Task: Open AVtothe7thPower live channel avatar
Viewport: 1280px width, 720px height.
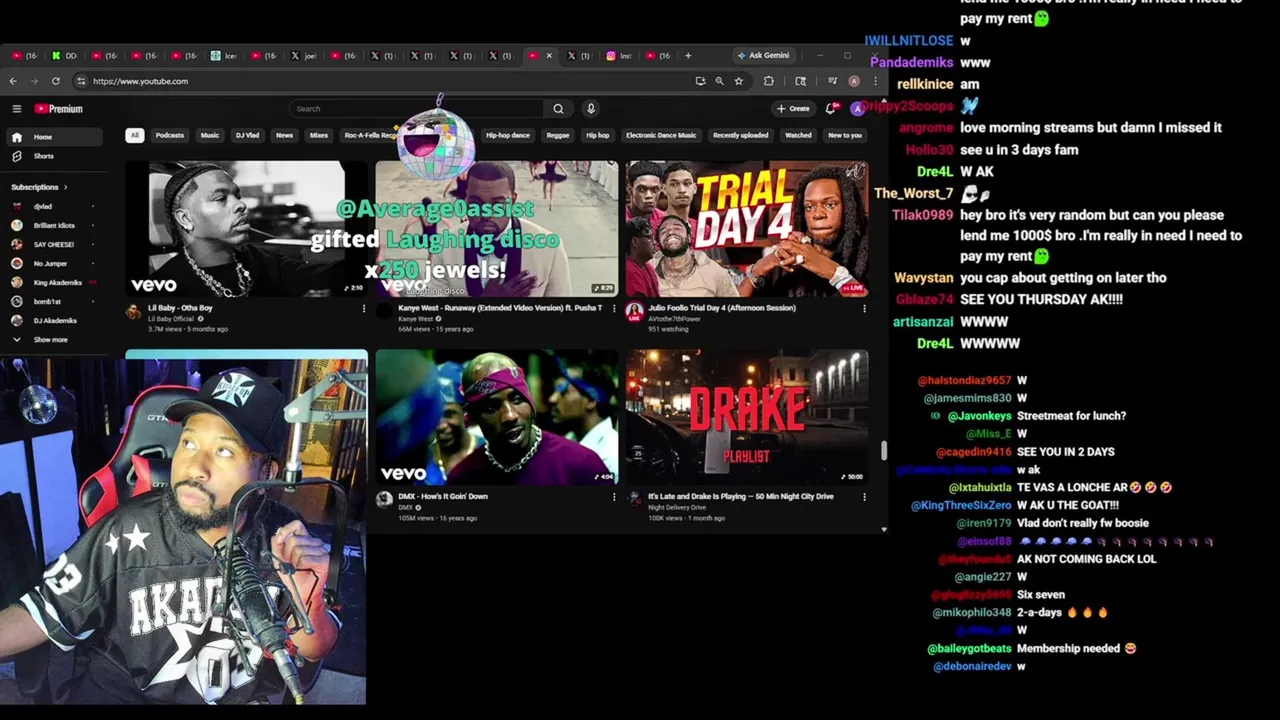Action: (634, 312)
